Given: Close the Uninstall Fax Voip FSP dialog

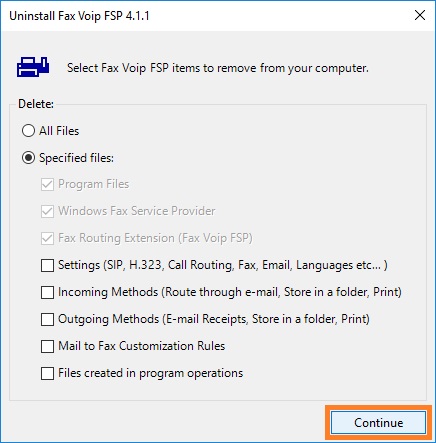Looking at the screenshot, I should 420,15.
